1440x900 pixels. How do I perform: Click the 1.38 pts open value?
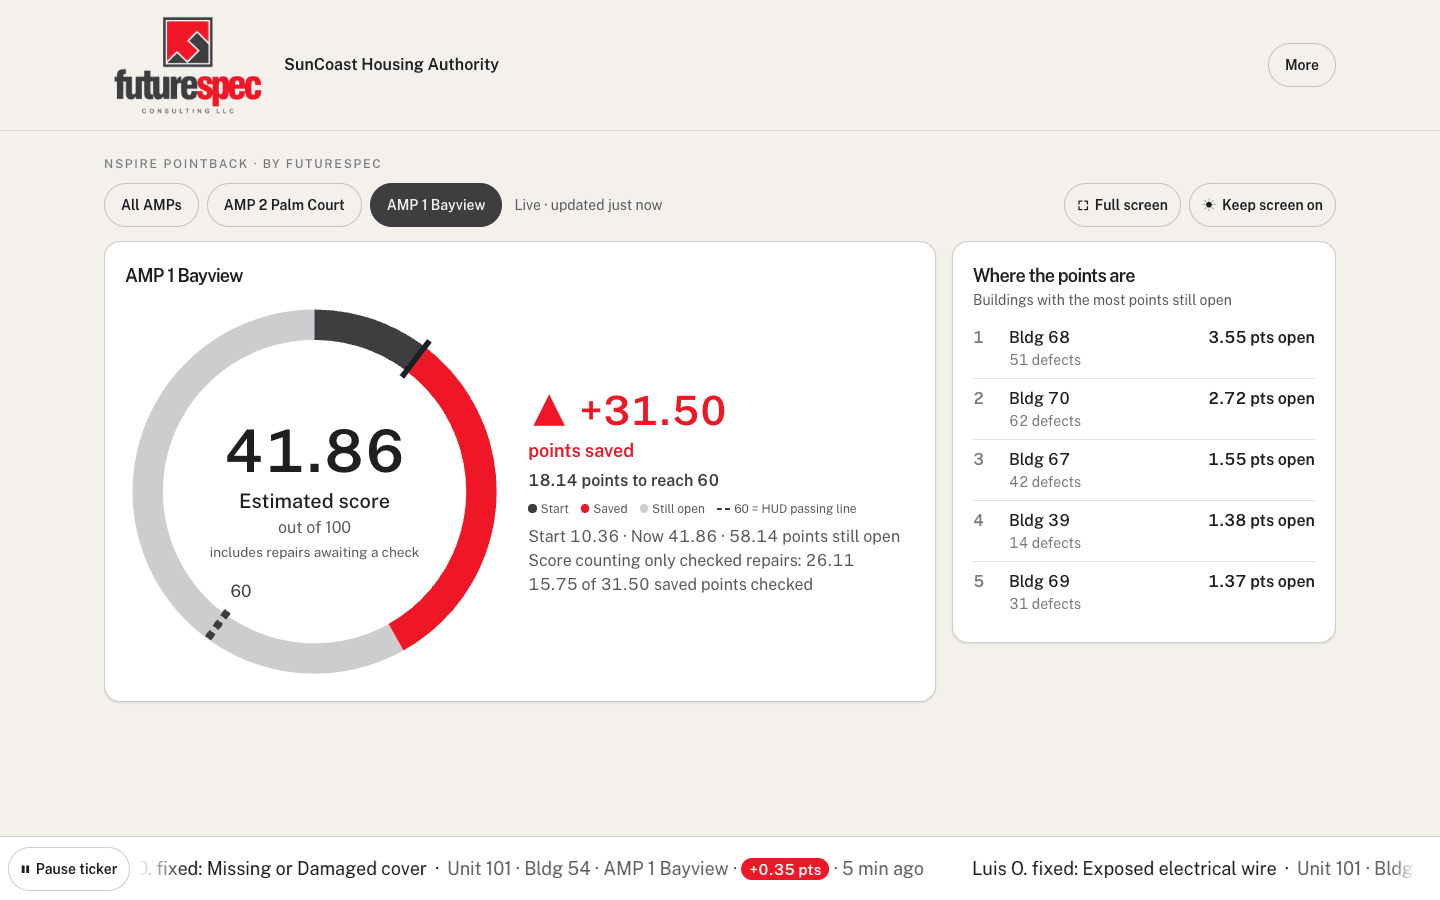pyautogui.click(x=1261, y=520)
